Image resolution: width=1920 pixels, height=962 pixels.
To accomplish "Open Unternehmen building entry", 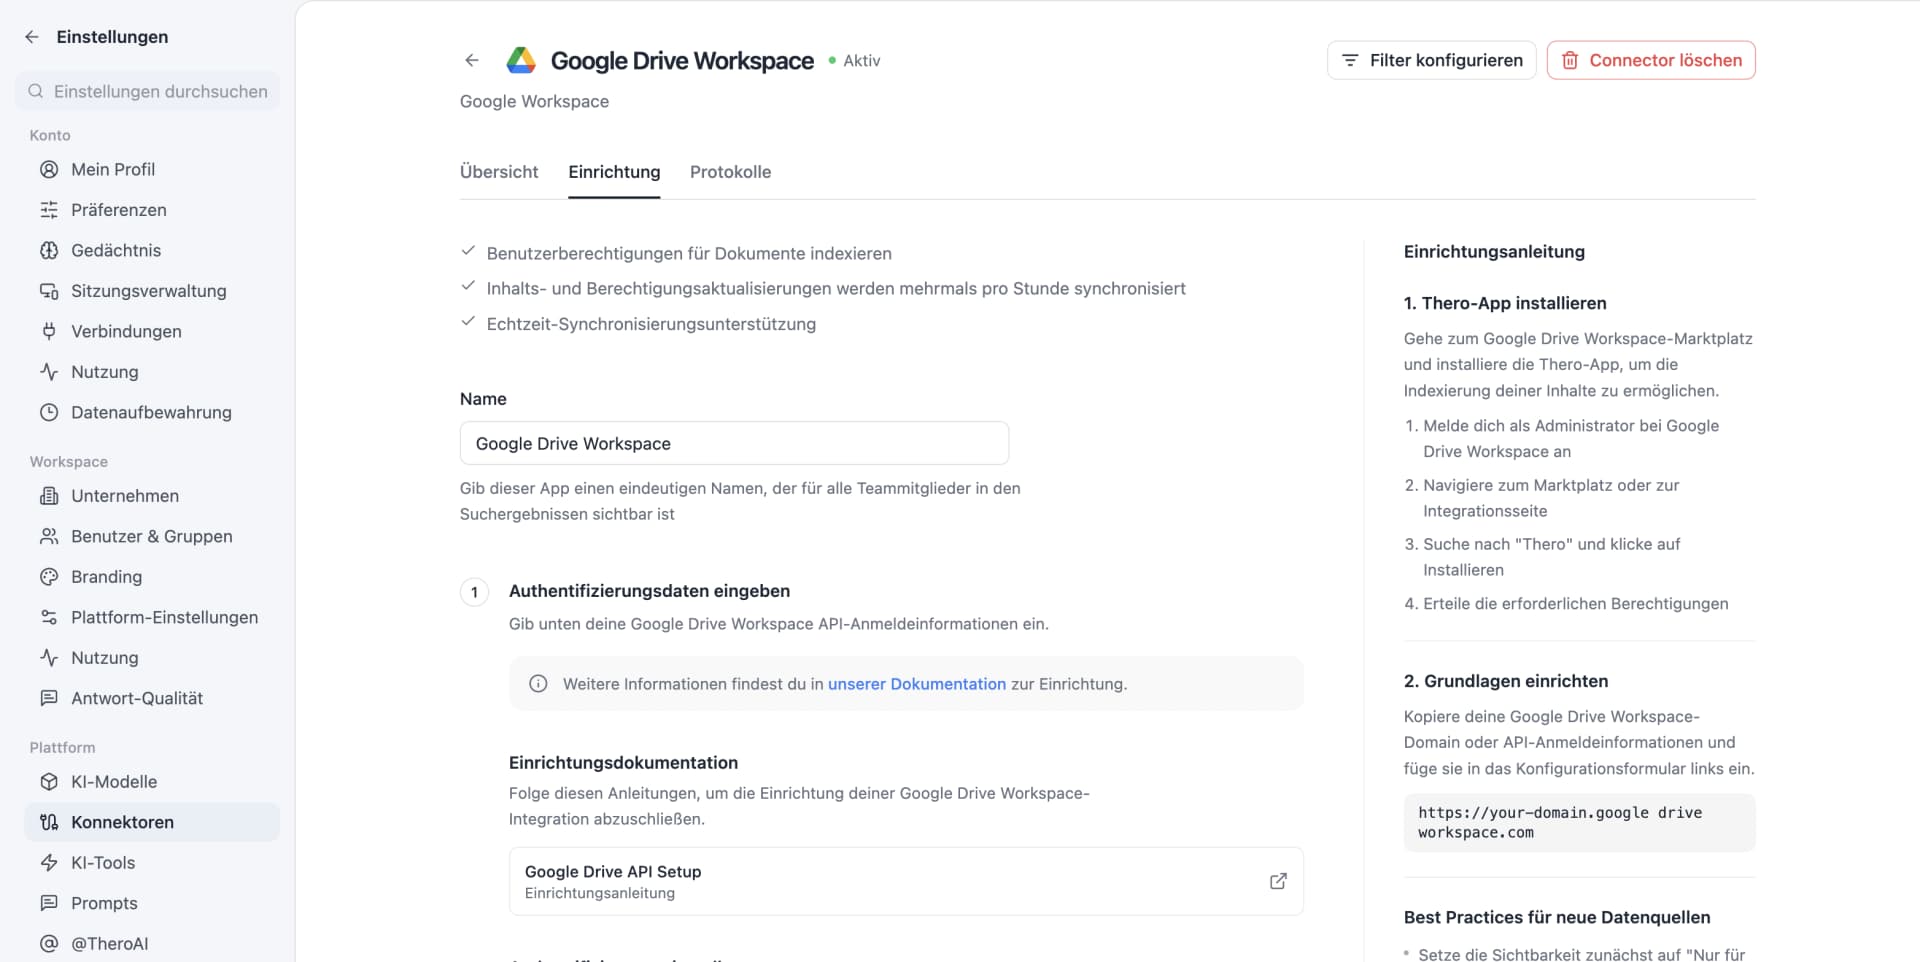I will 152,496.
